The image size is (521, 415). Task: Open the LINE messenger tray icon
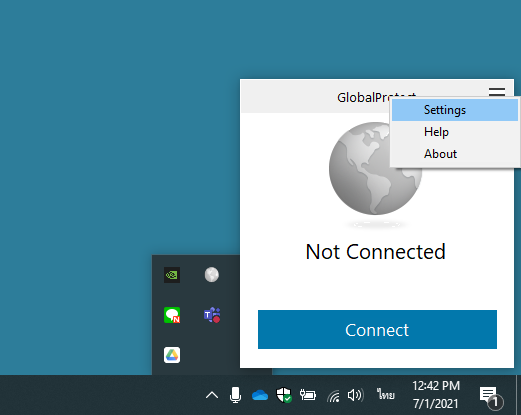[x=172, y=315]
